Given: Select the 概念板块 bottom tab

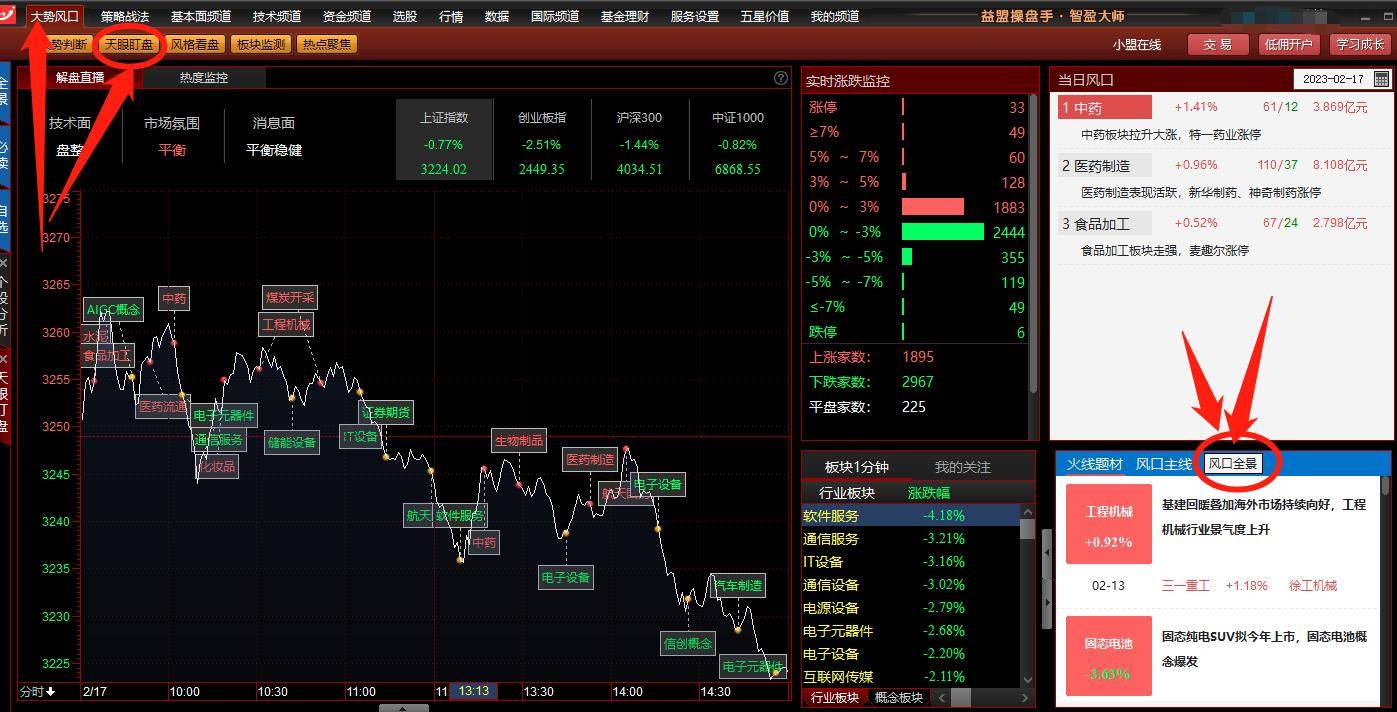Looking at the screenshot, I should 899,697.
